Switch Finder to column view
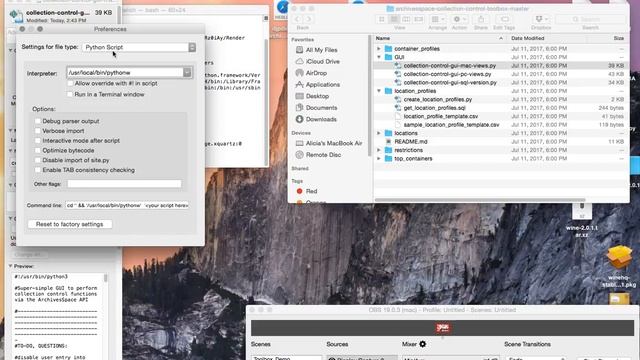Image resolution: width=640 pixels, height=360 pixels. click(x=406, y=19)
